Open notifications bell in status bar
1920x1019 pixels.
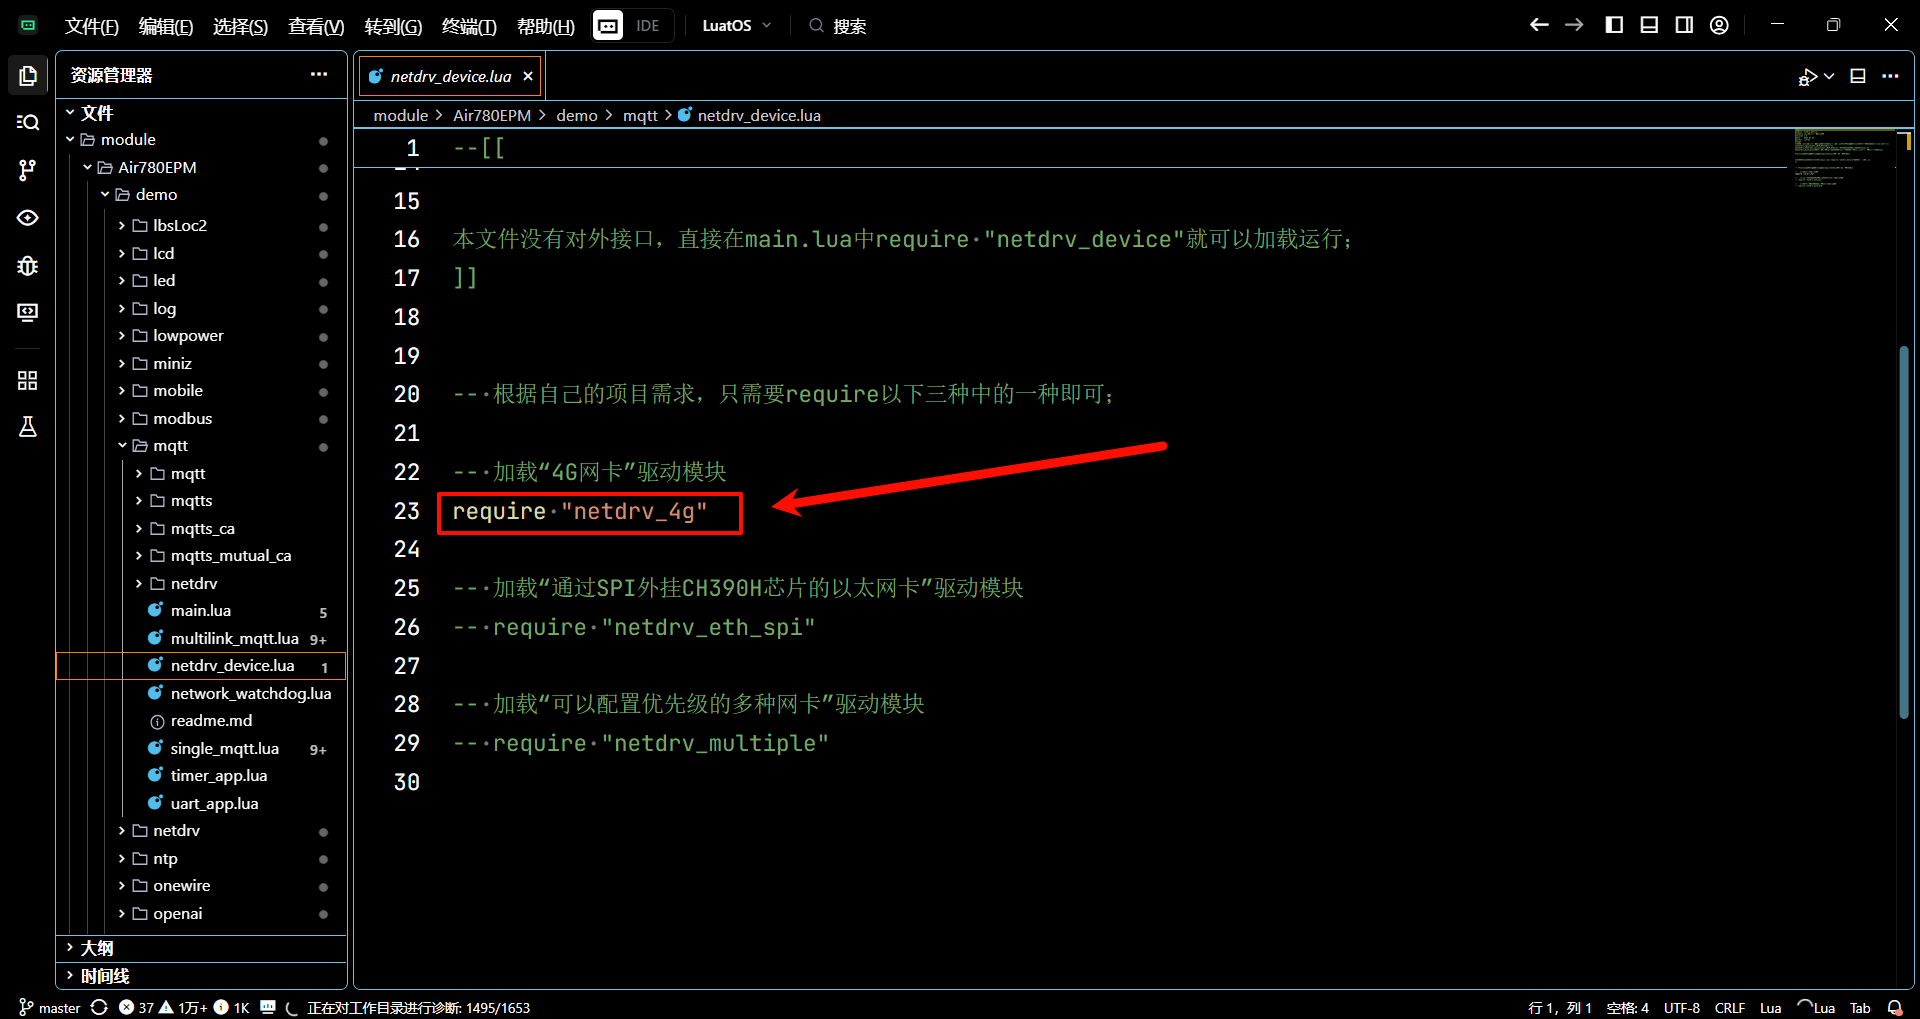pos(1895,1007)
